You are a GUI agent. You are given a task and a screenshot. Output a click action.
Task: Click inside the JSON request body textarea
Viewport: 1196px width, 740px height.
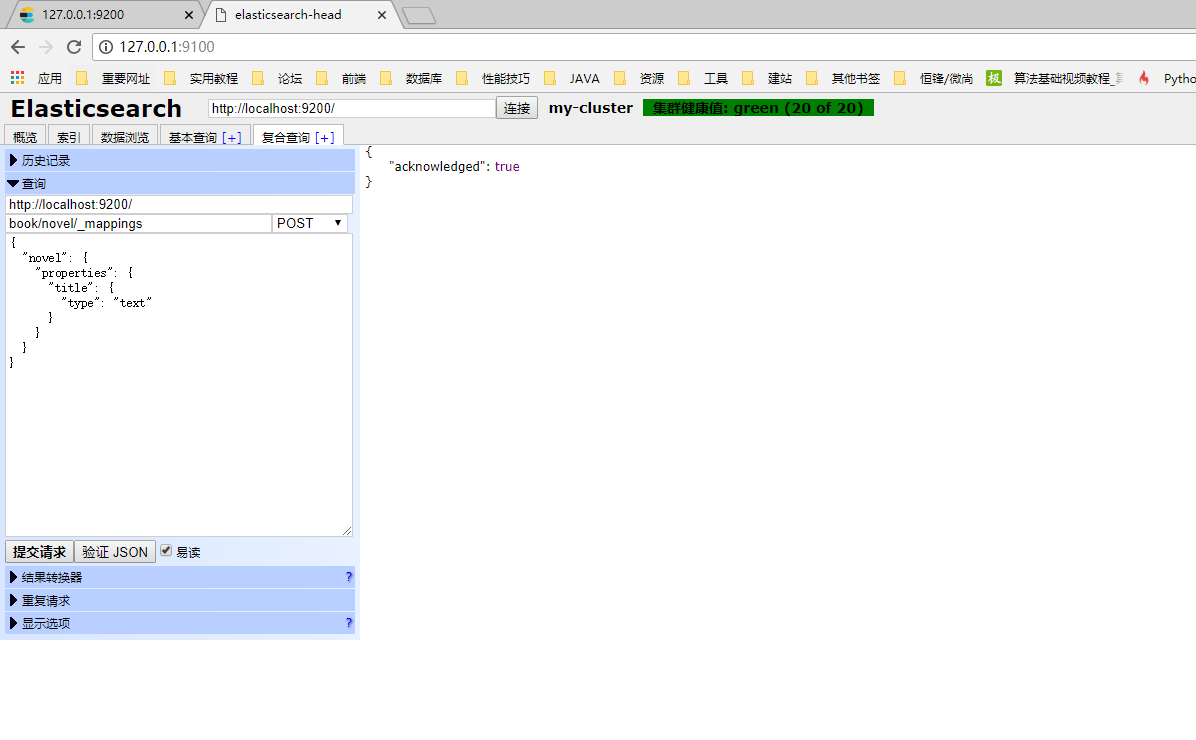click(179, 385)
